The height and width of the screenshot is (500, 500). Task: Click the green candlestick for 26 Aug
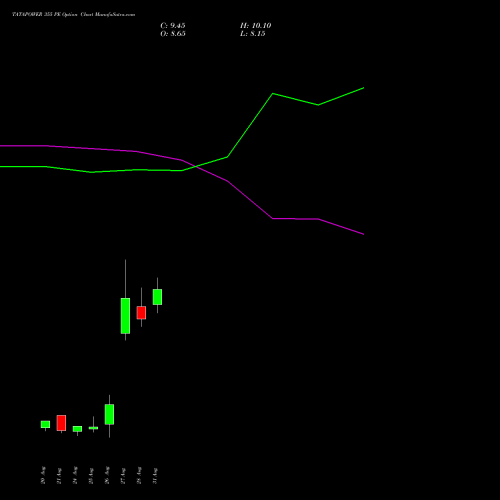[x=109, y=414]
